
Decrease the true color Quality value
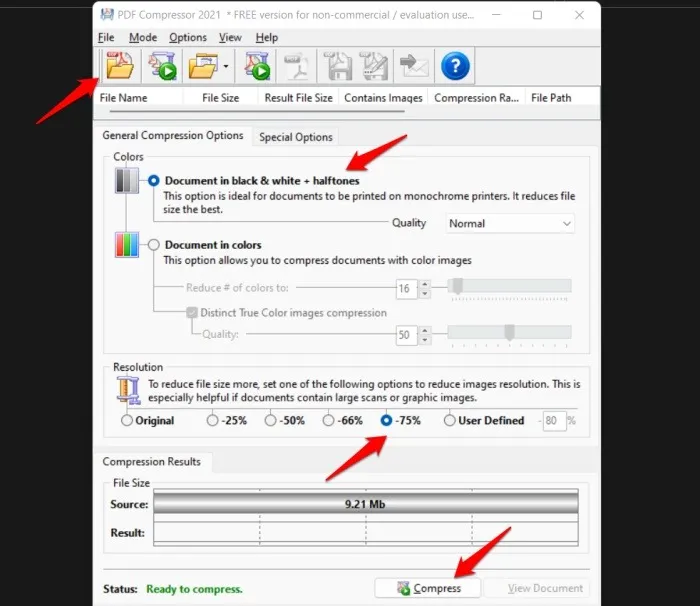425,340
